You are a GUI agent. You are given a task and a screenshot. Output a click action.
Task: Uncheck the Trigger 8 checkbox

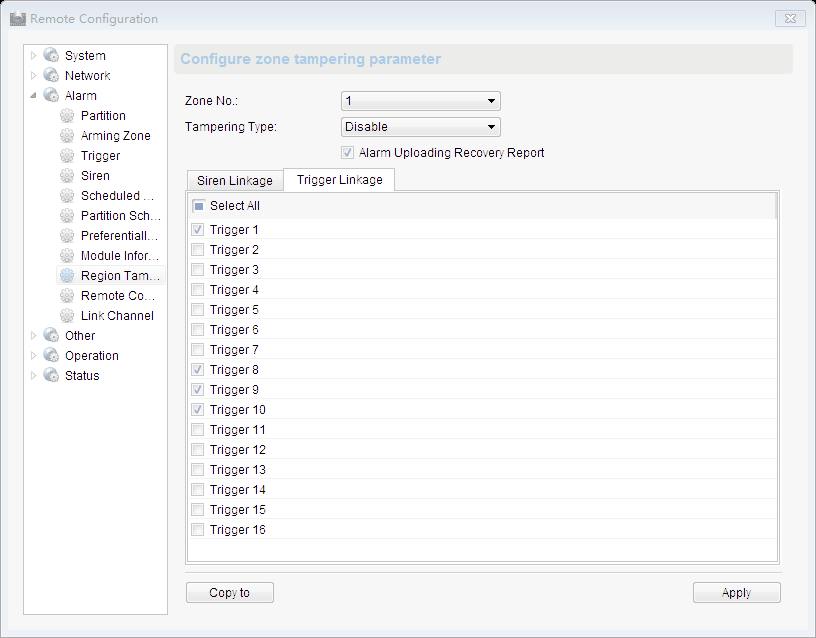point(198,369)
